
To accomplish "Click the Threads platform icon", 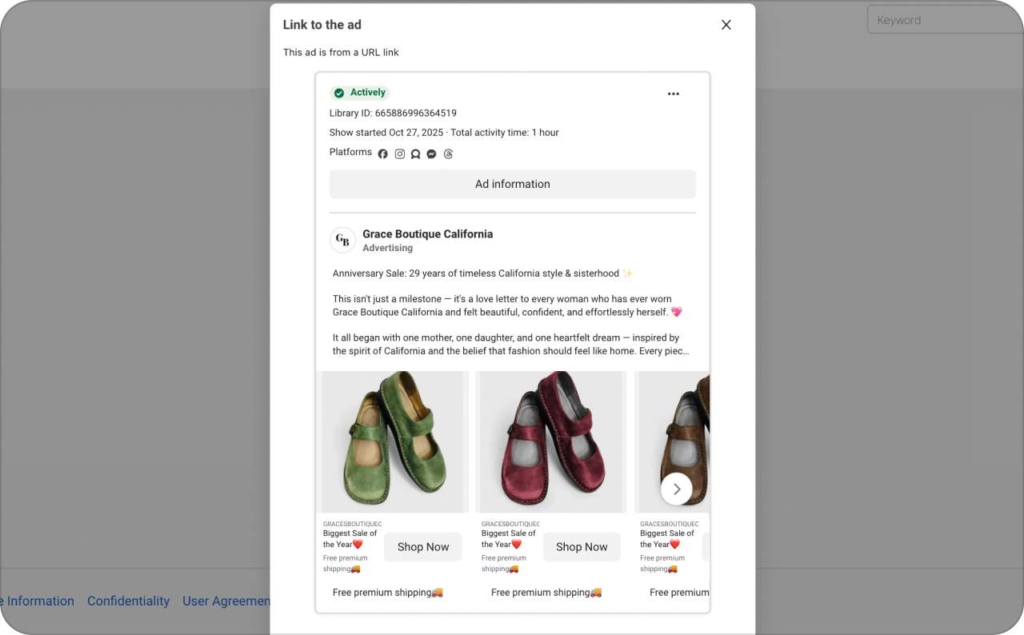I will [448, 154].
